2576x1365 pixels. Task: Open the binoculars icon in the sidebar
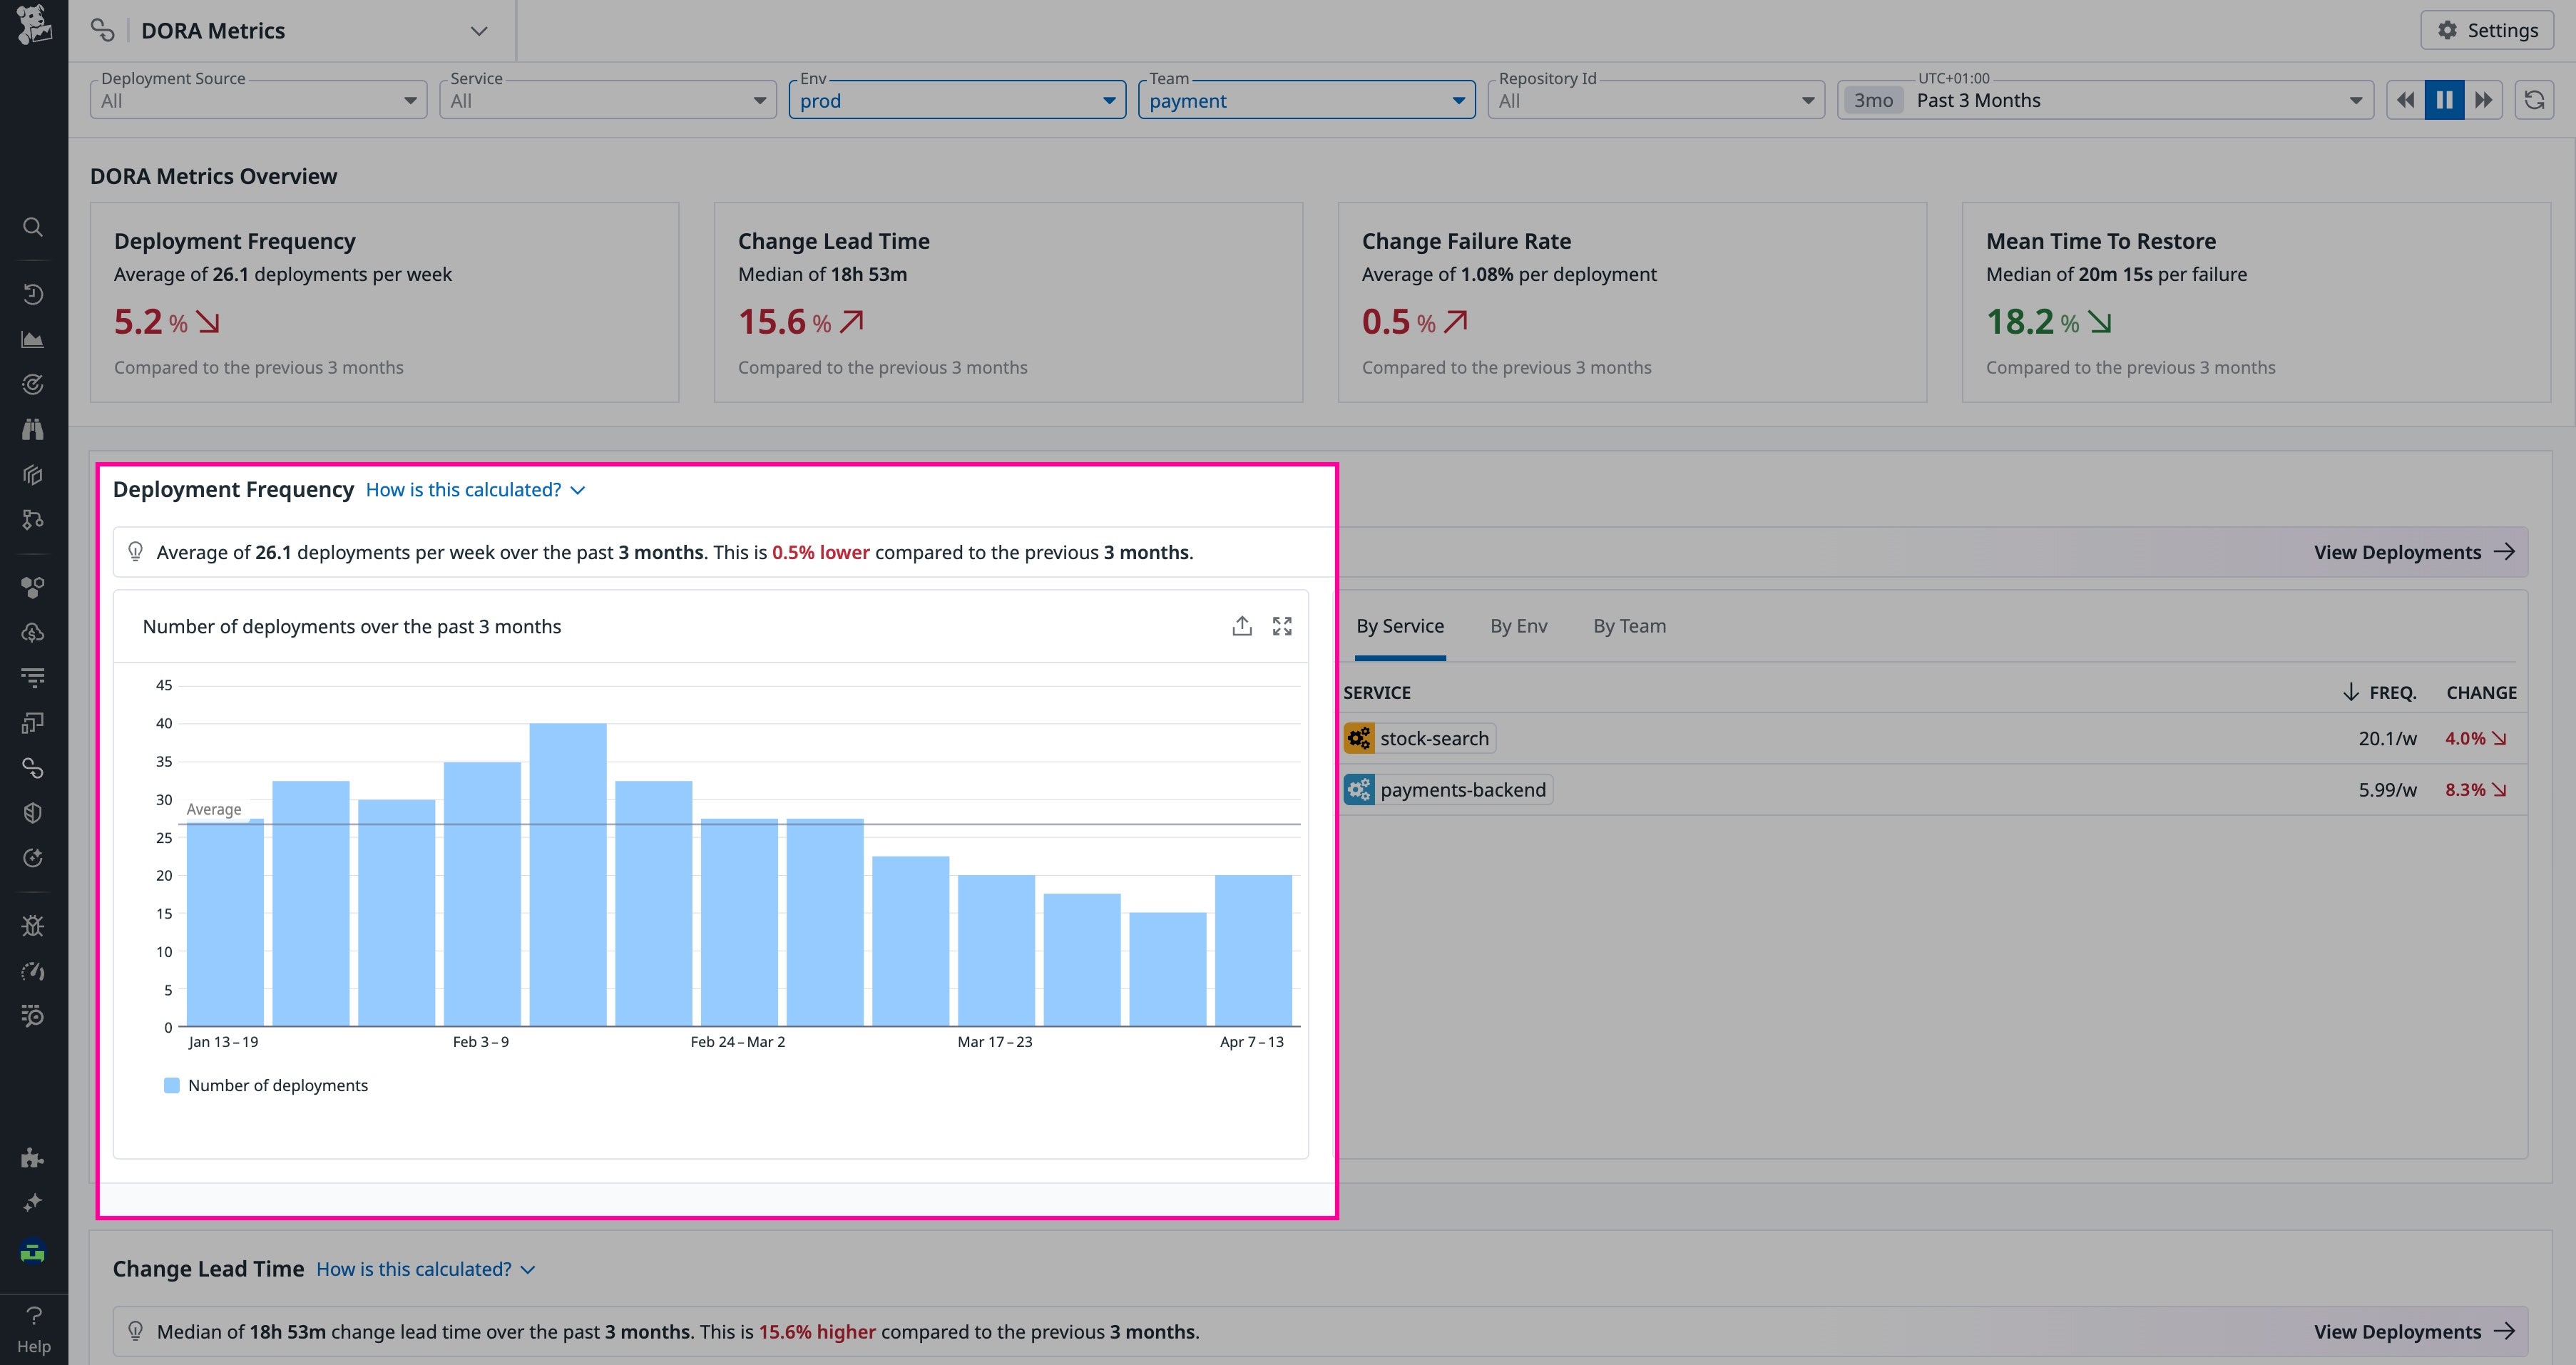(32, 429)
